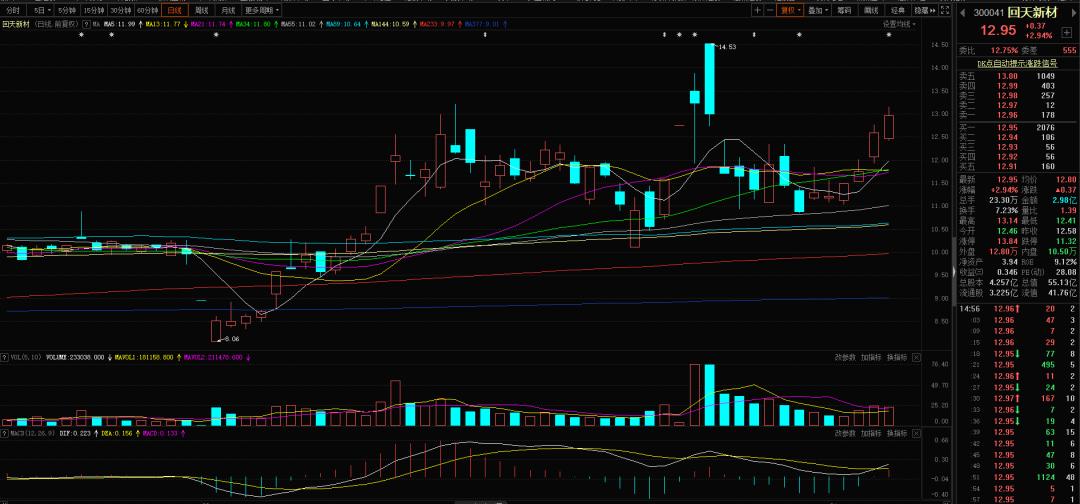Open the 5日 period dropdown
Image resolution: width=1080 pixels, height=504 pixels.
point(41,10)
